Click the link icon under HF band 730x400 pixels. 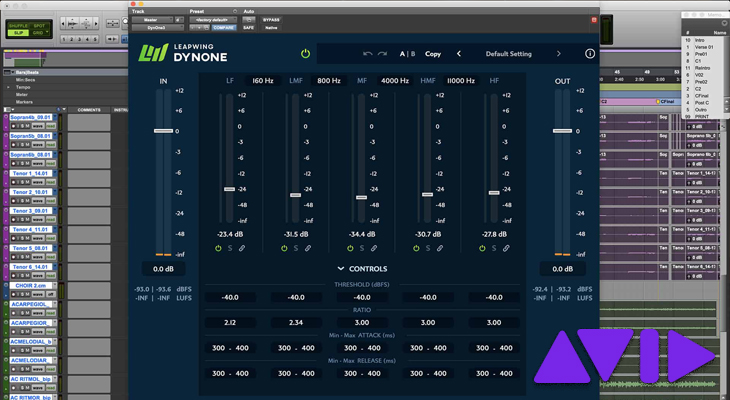[x=506, y=248]
